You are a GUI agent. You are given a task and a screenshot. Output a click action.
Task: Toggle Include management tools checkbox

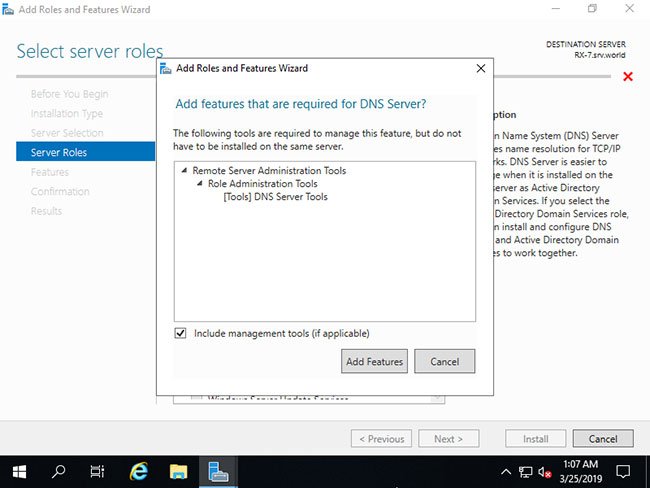(180, 333)
